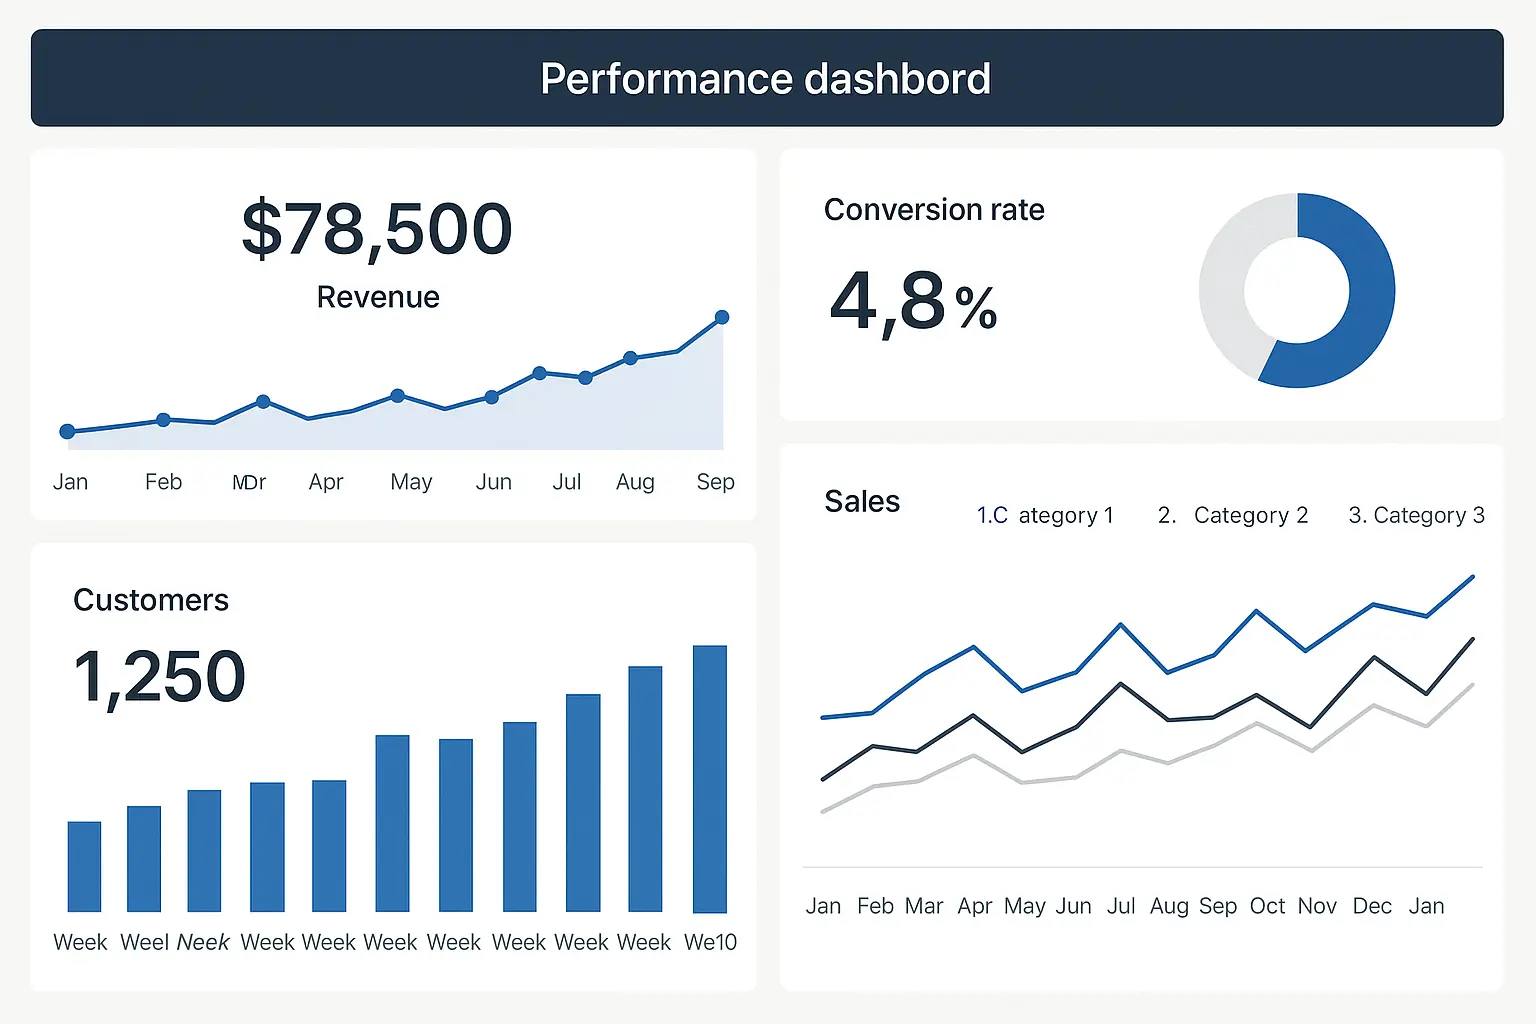
Task: Select the 4,8% conversion value
Action: [912, 301]
